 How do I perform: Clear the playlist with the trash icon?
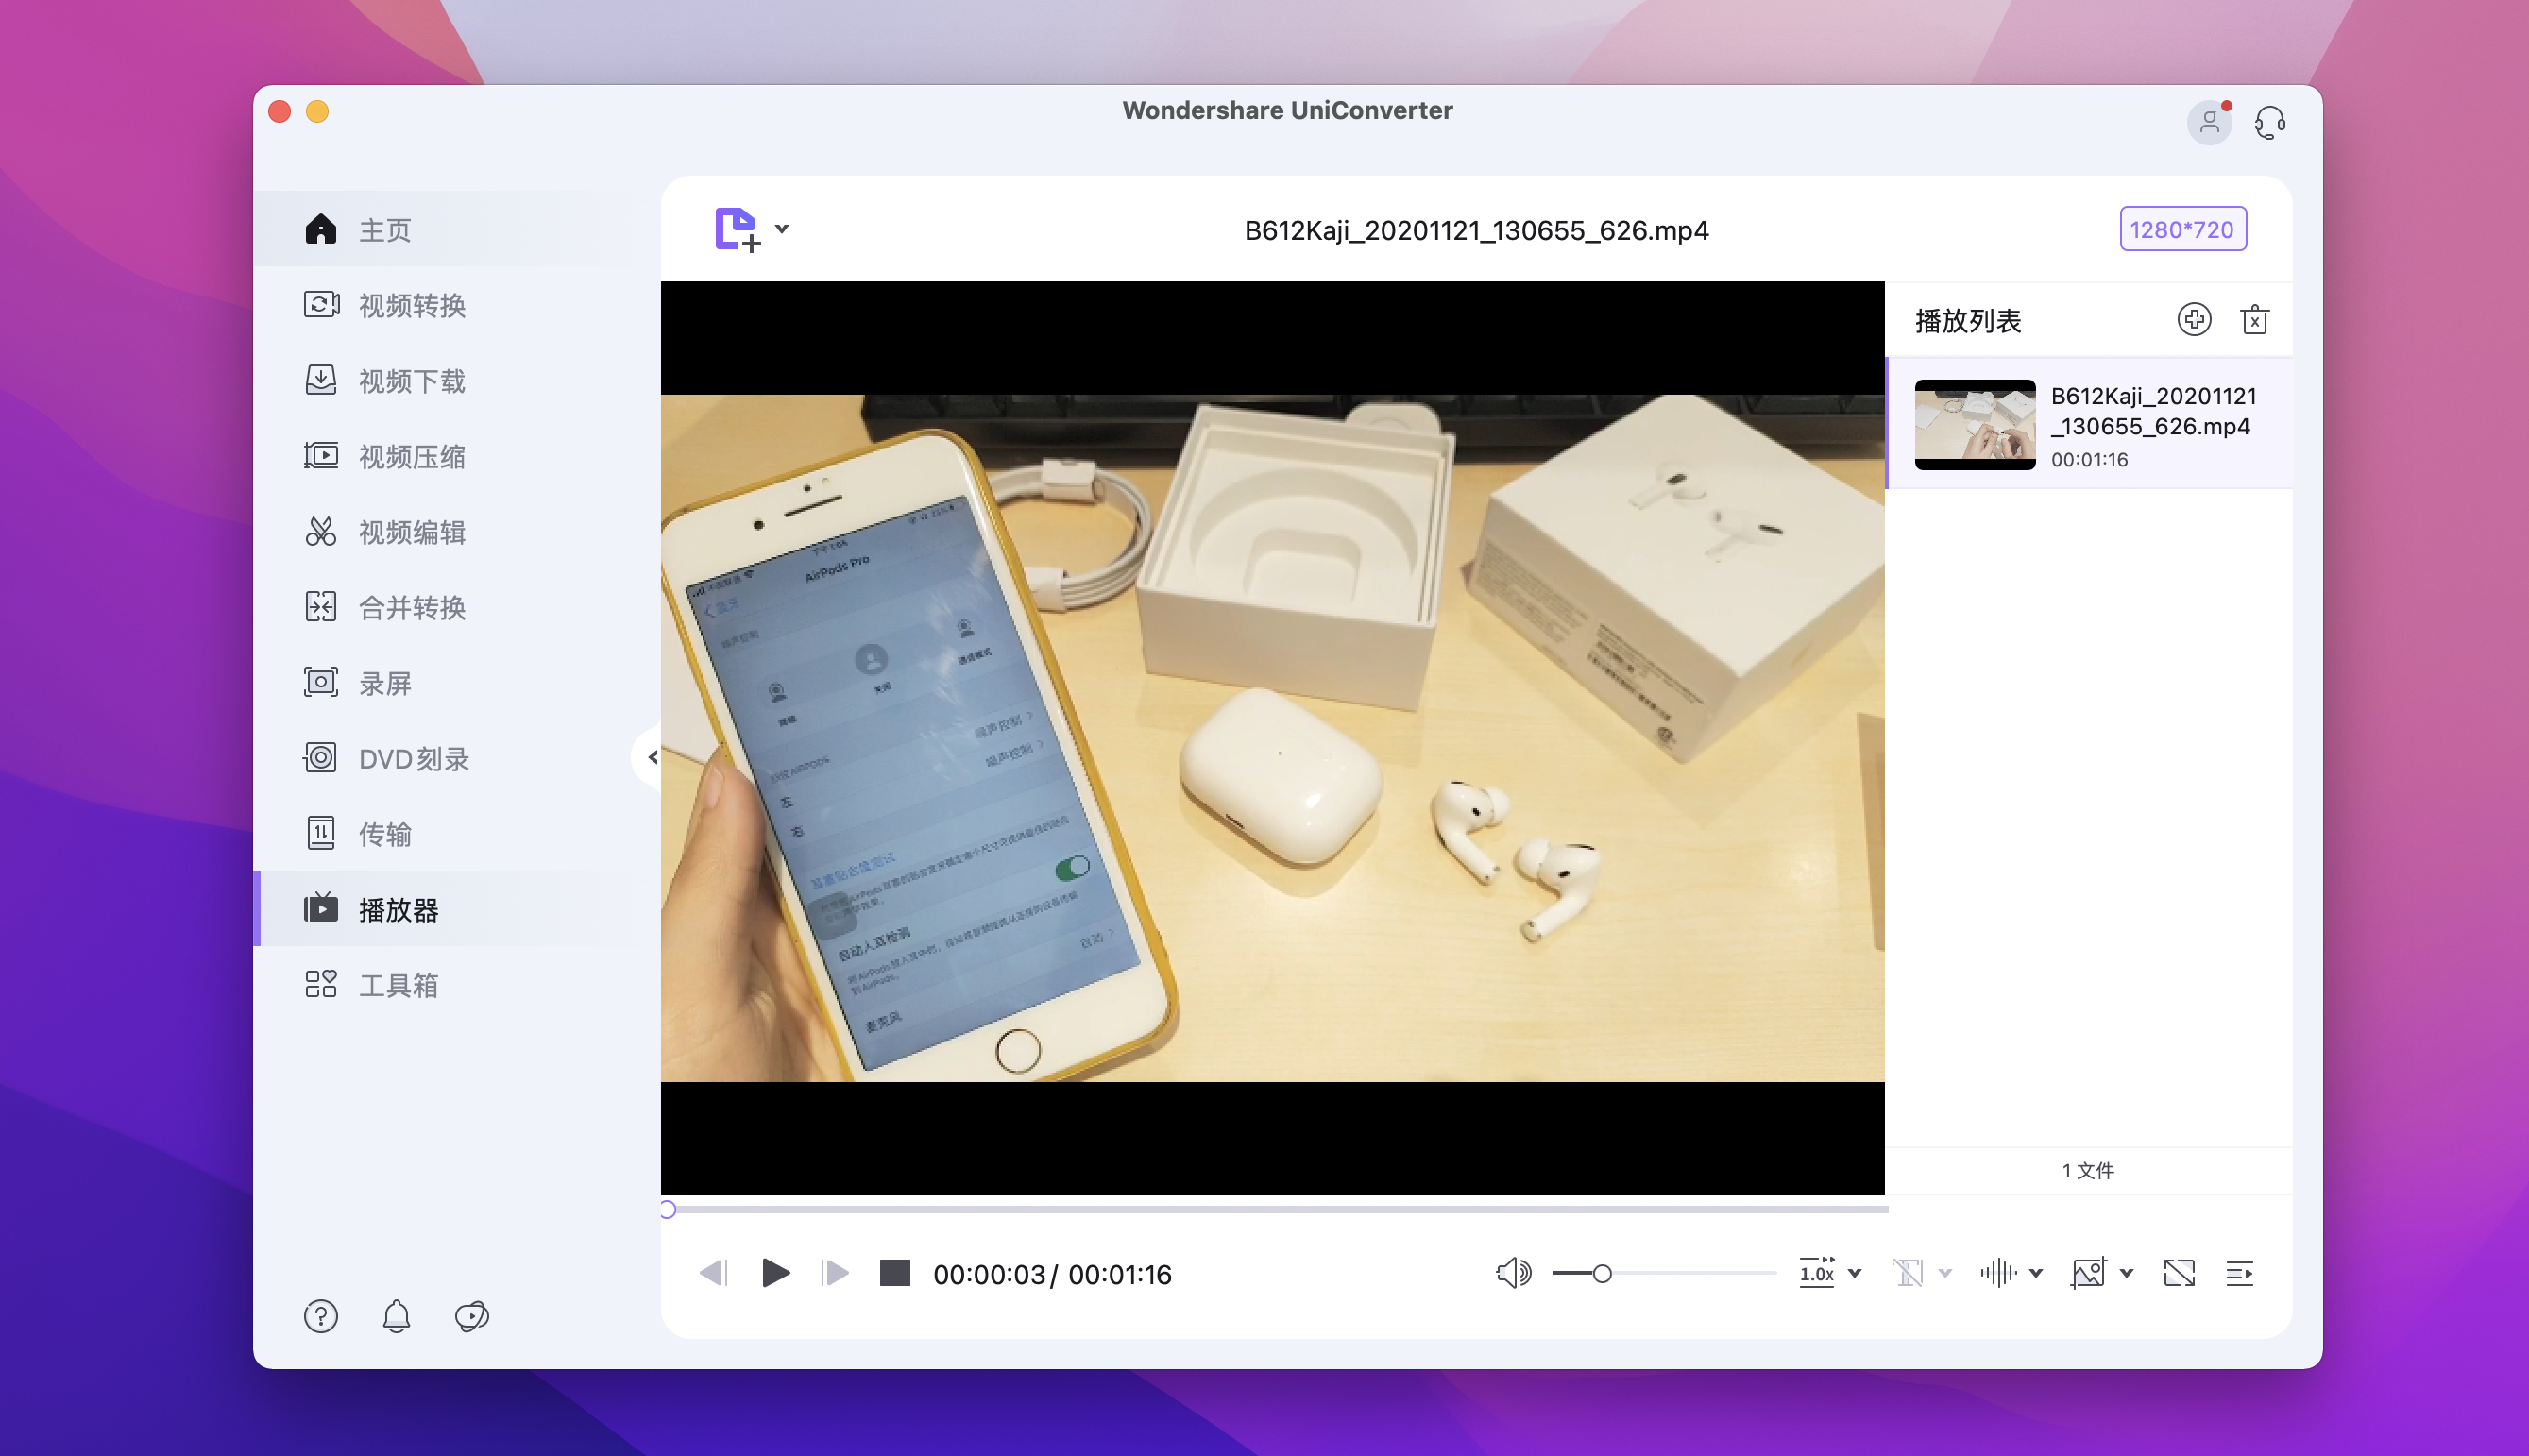[2254, 320]
